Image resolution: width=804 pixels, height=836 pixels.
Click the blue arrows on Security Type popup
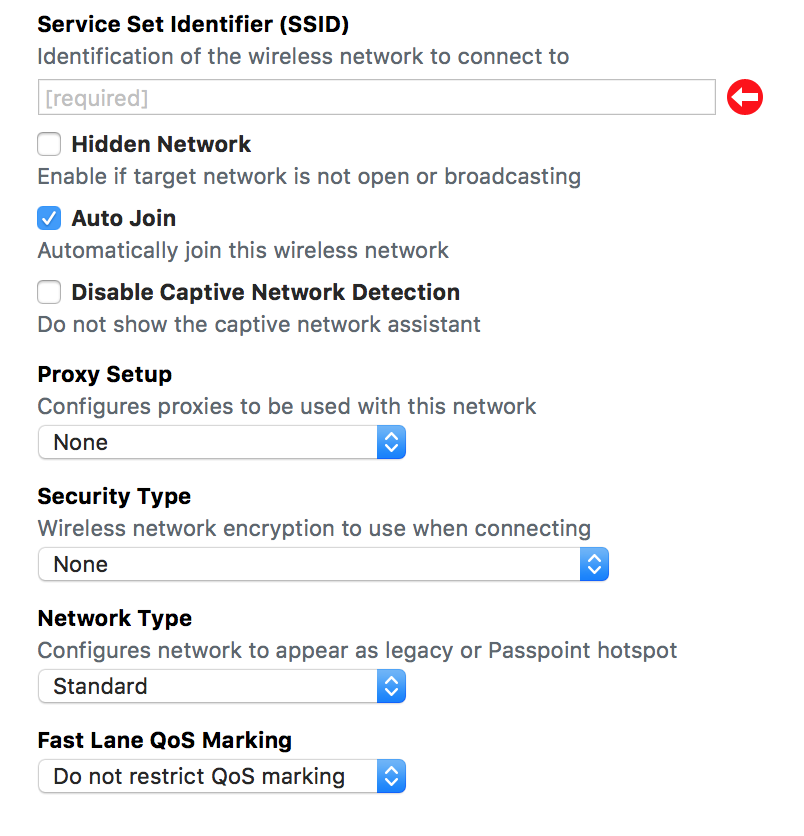pyautogui.click(x=594, y=564)
